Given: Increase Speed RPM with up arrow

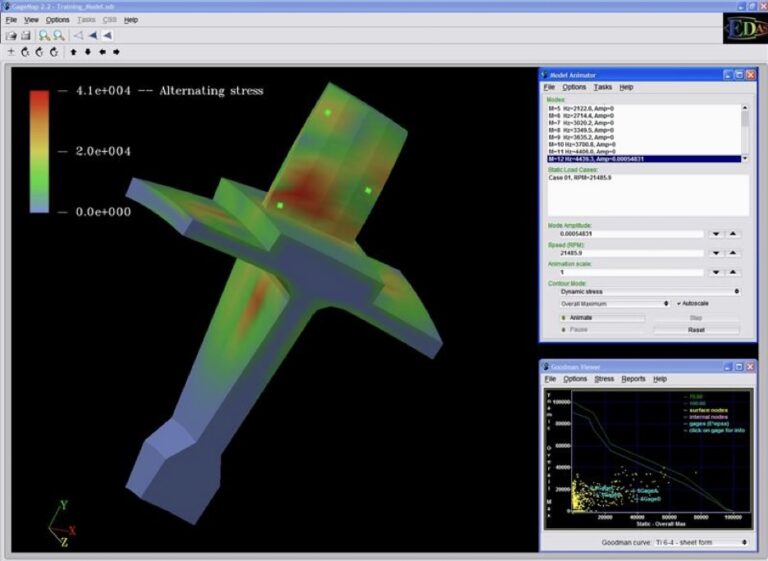Looking at the screenshot, I should coord(733,253).
